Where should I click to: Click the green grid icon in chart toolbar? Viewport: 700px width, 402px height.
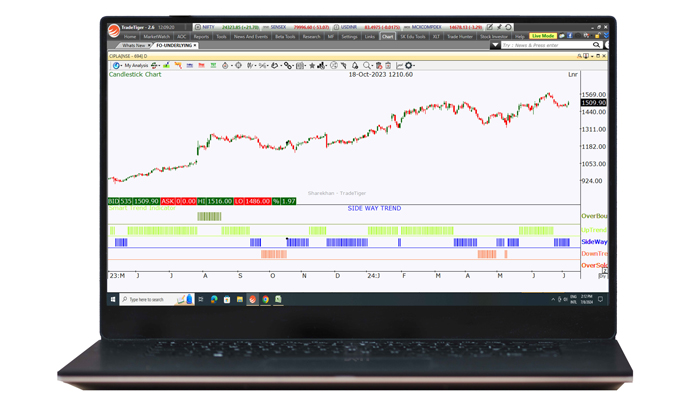point(213,65)
